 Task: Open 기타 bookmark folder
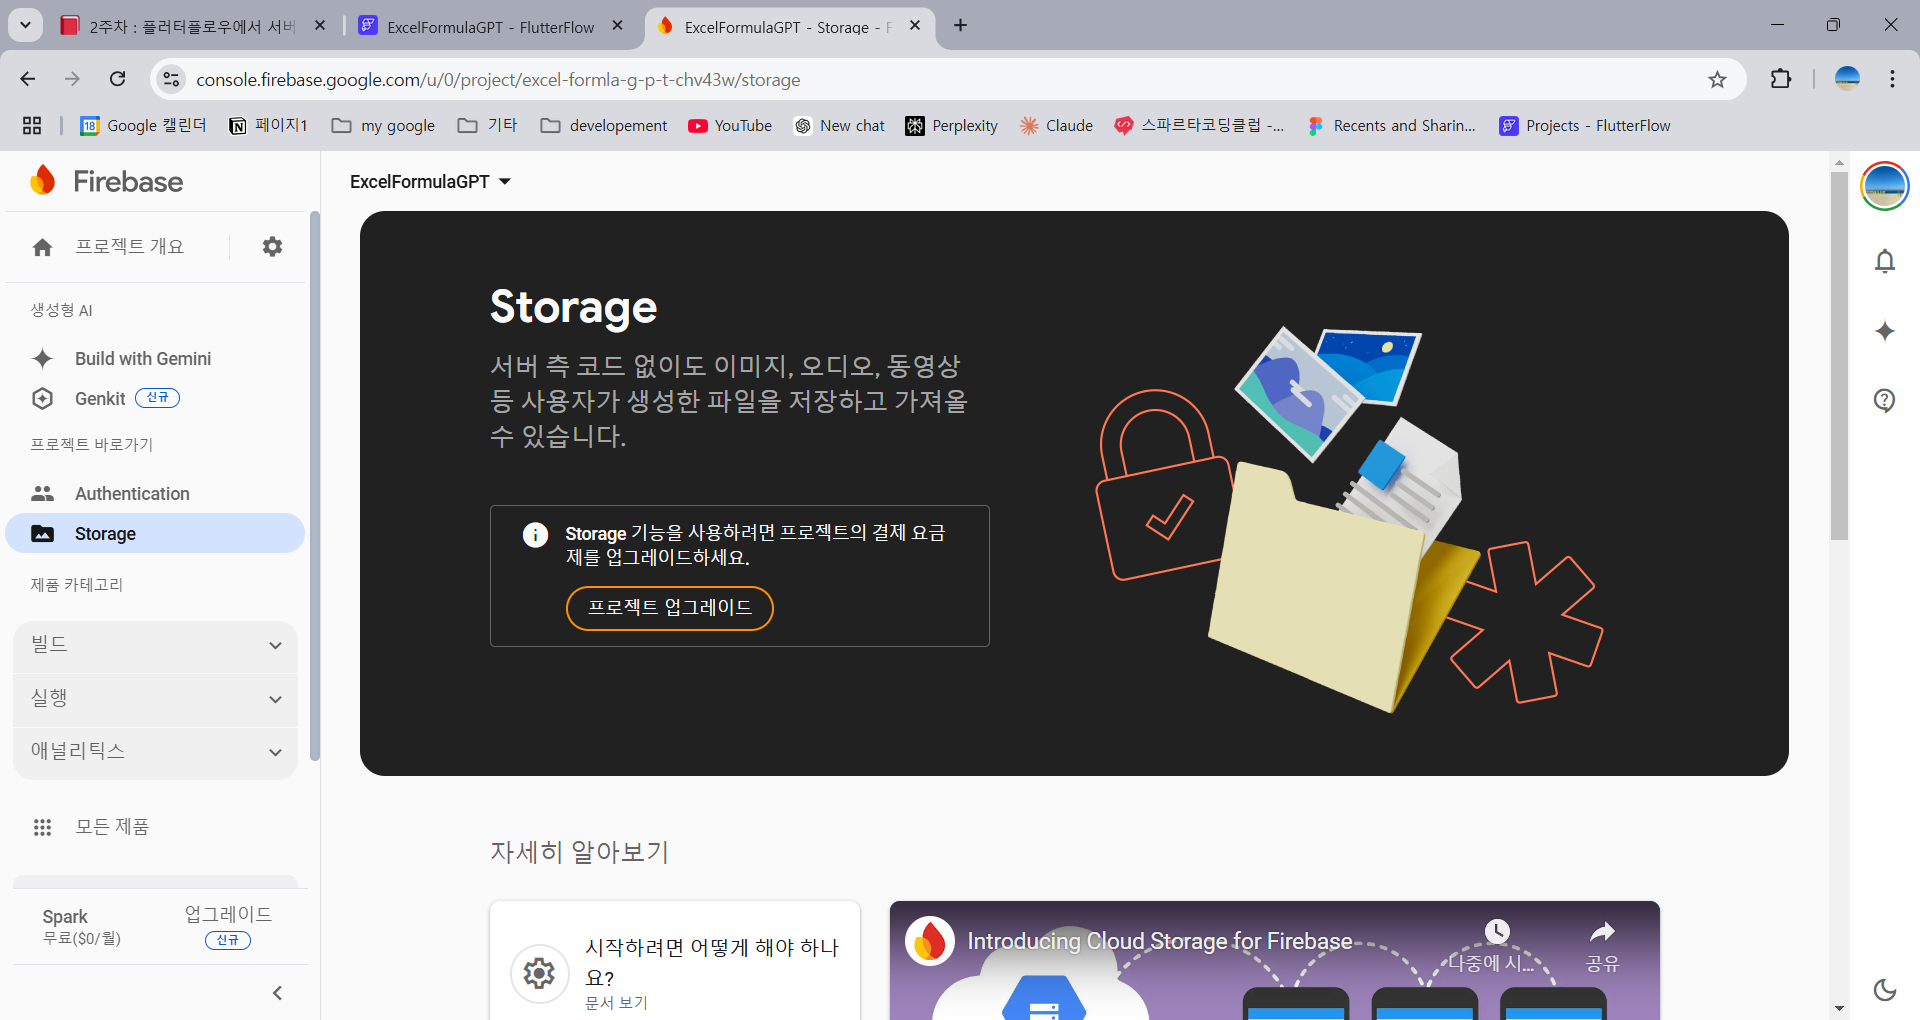pos(488,126)
